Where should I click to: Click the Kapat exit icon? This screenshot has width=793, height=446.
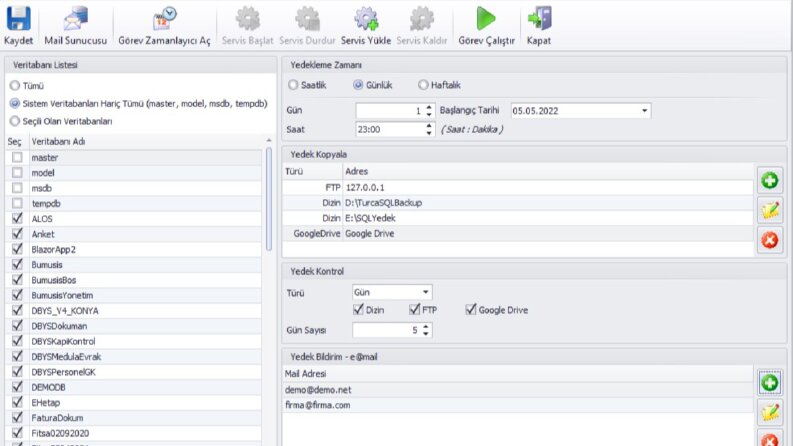tap(539, 18)
